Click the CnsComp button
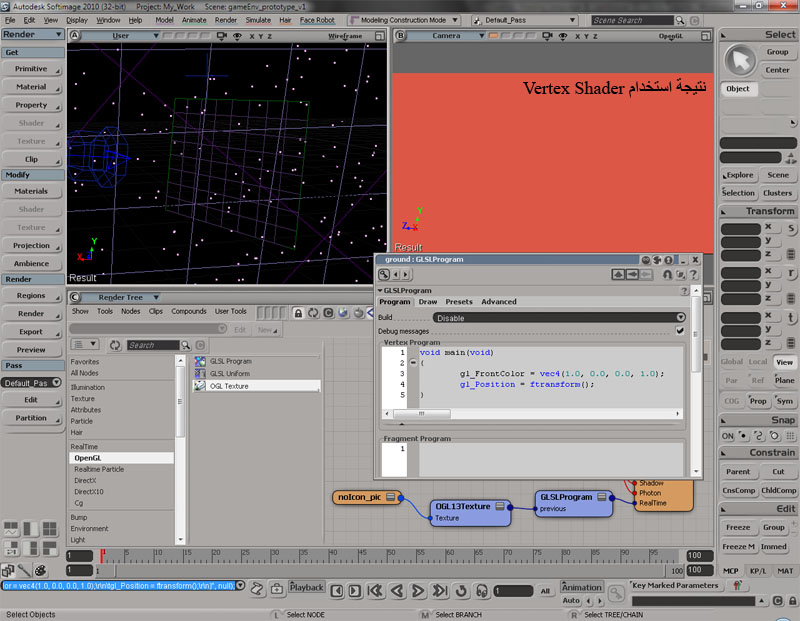 pos(738,490)
